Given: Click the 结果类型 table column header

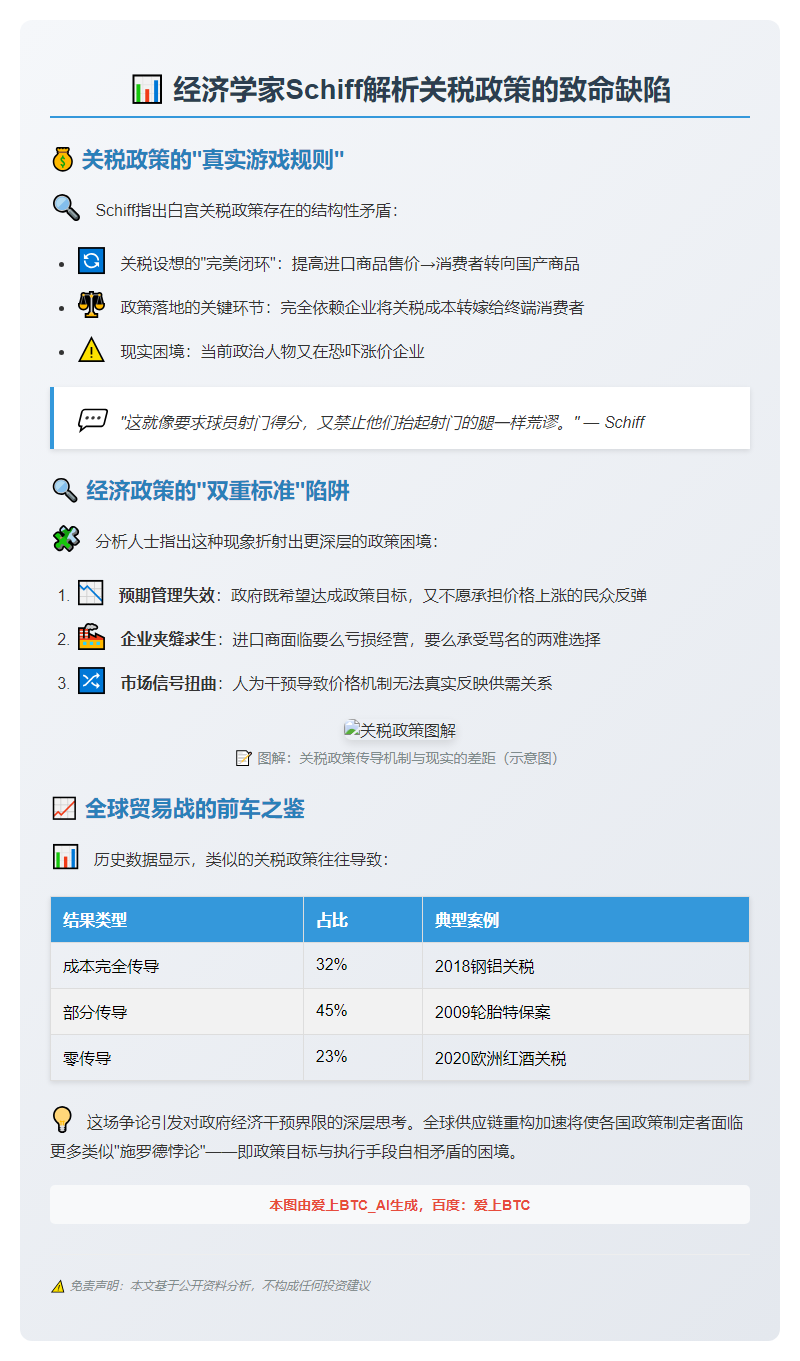Looking at the screenshot, I should point(177,920).
